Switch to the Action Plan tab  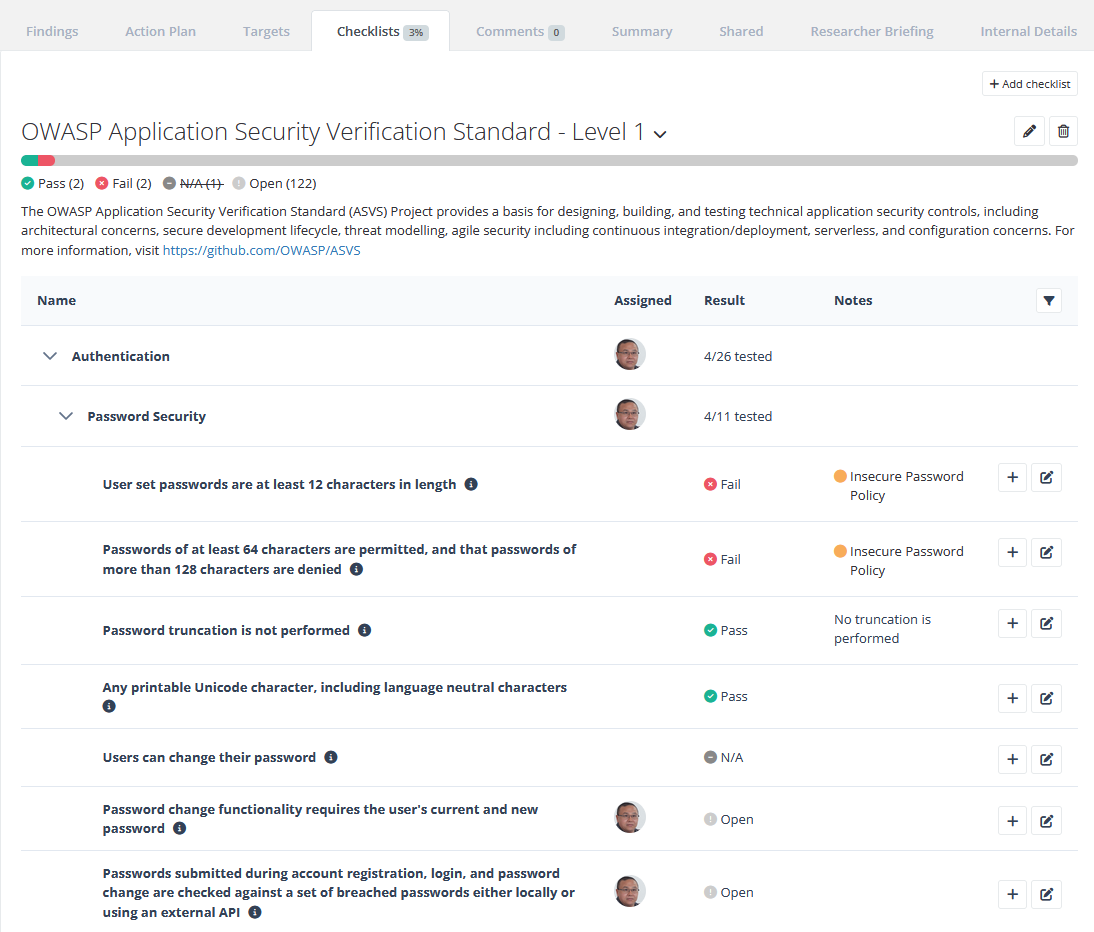(x=160, y=31)
